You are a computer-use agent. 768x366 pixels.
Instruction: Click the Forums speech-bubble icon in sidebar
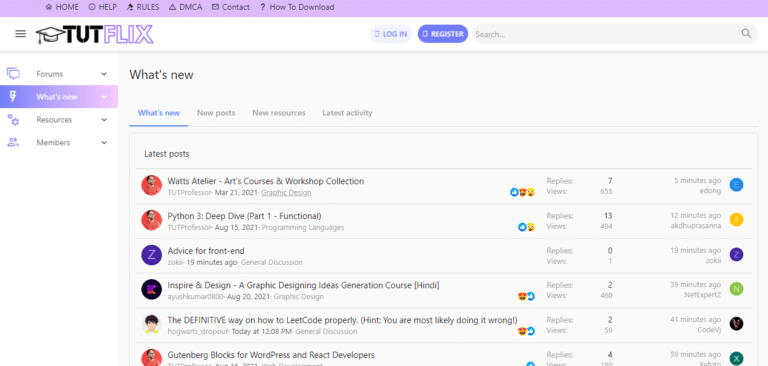click(13, 74)
